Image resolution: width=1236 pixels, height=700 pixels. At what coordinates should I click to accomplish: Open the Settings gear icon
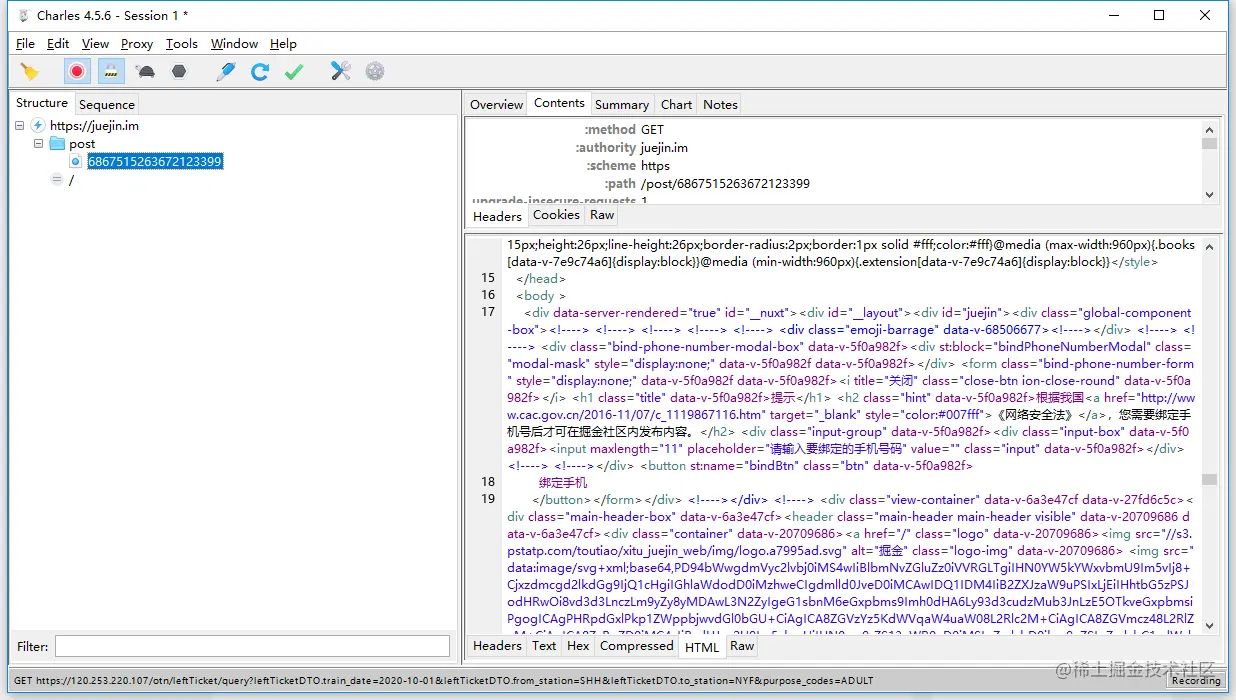point(375,71)
